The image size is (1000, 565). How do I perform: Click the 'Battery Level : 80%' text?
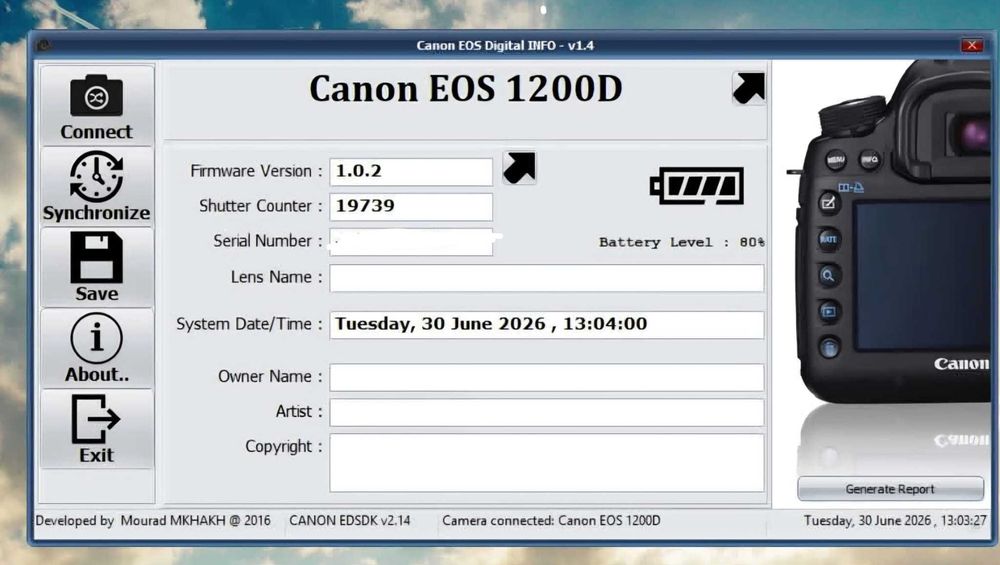click(681, 242)
